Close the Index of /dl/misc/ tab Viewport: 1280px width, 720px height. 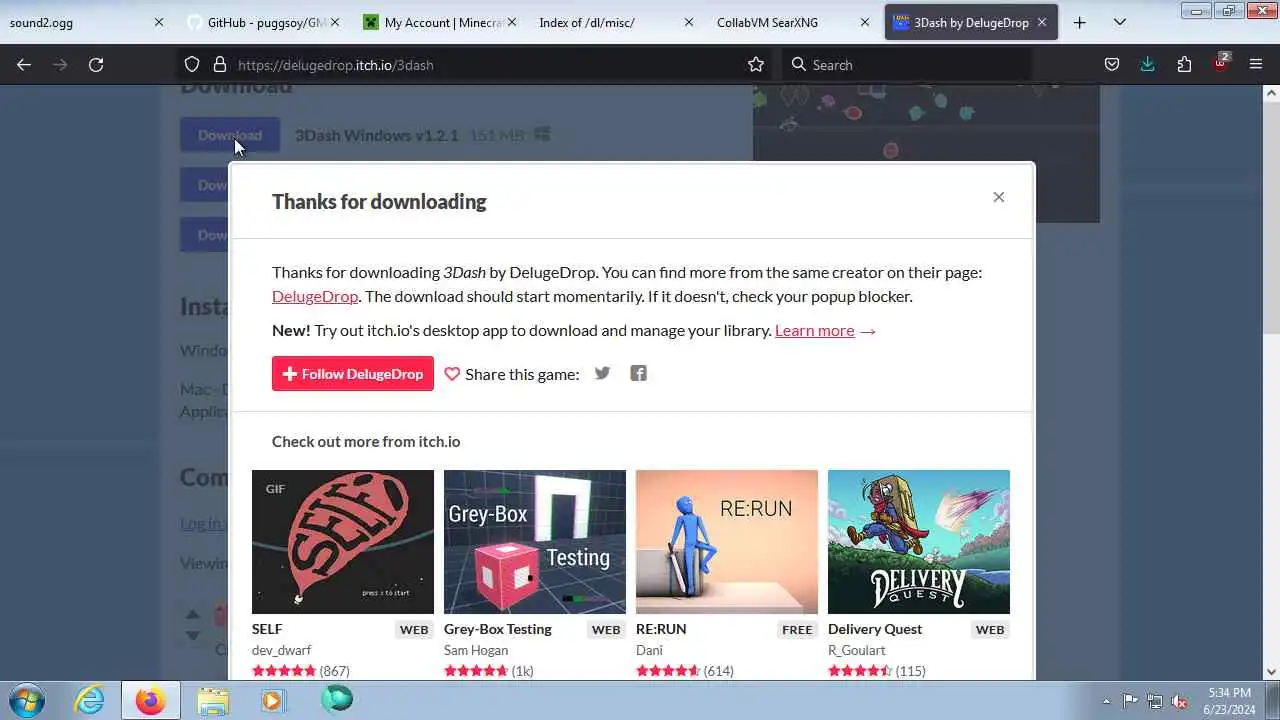(x=688, y=22)
